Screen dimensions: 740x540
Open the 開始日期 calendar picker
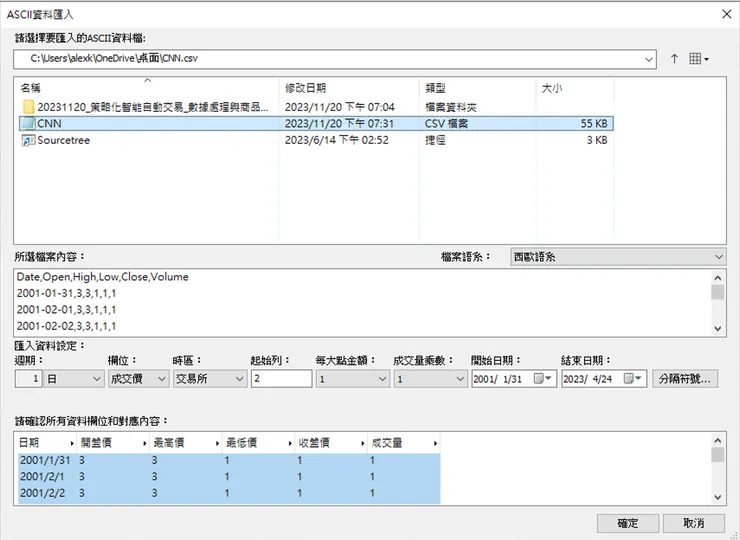point(542,379)
